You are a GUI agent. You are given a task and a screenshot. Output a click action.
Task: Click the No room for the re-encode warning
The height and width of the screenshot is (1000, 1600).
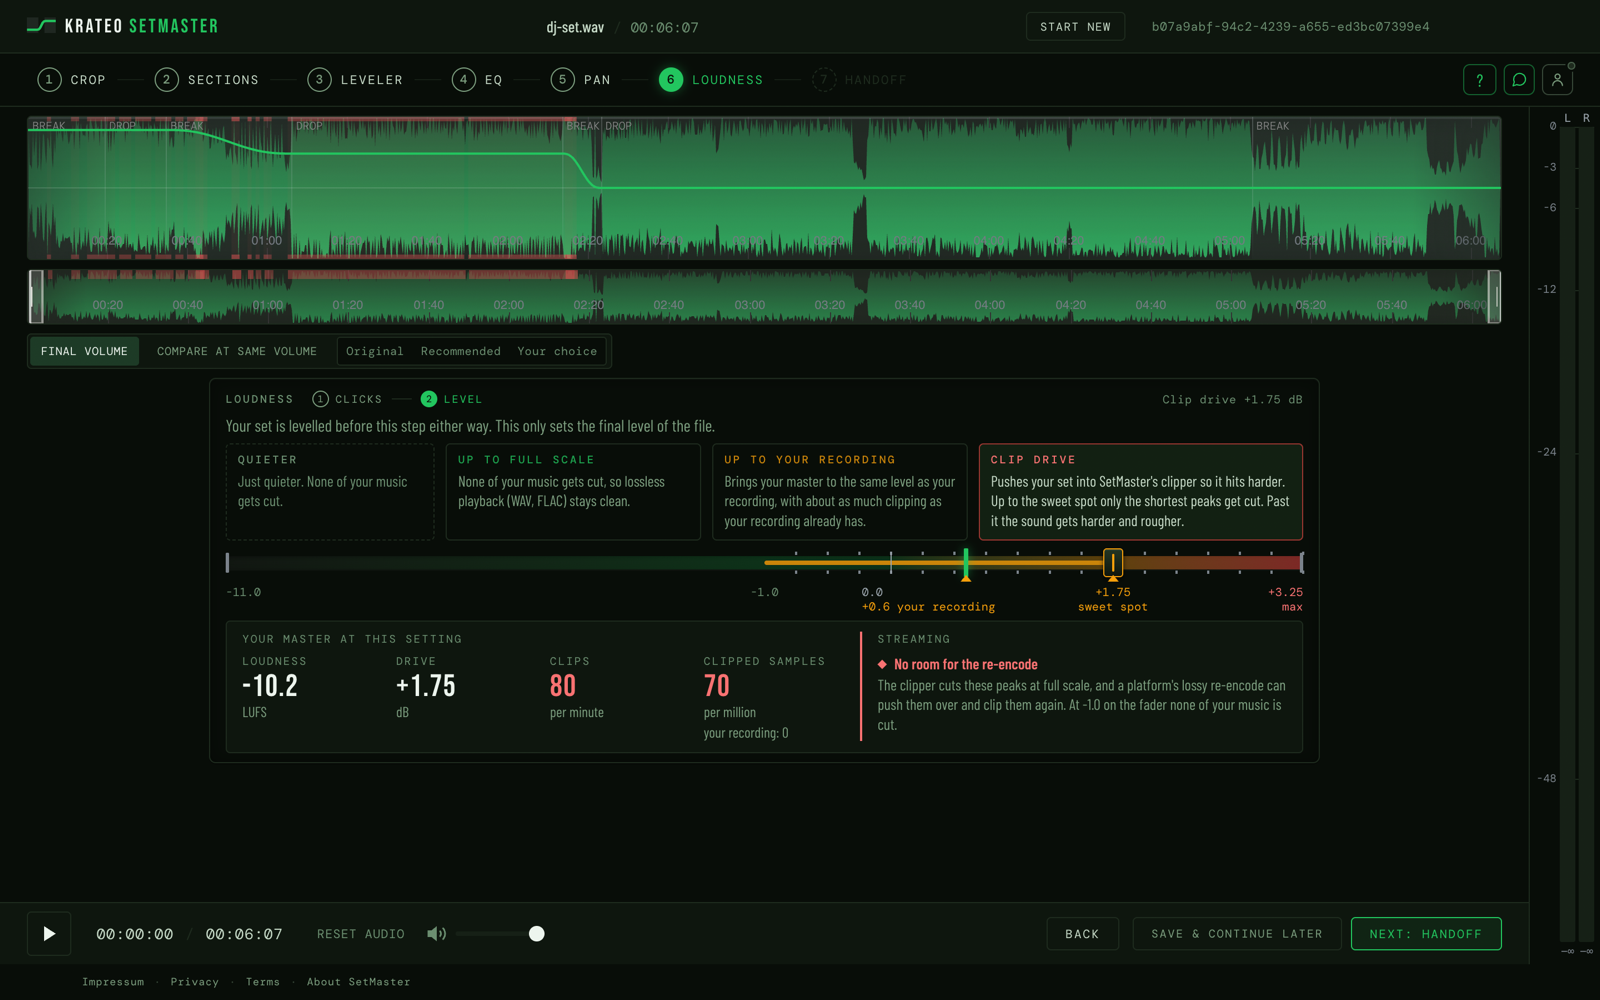(x=958, y=664)
